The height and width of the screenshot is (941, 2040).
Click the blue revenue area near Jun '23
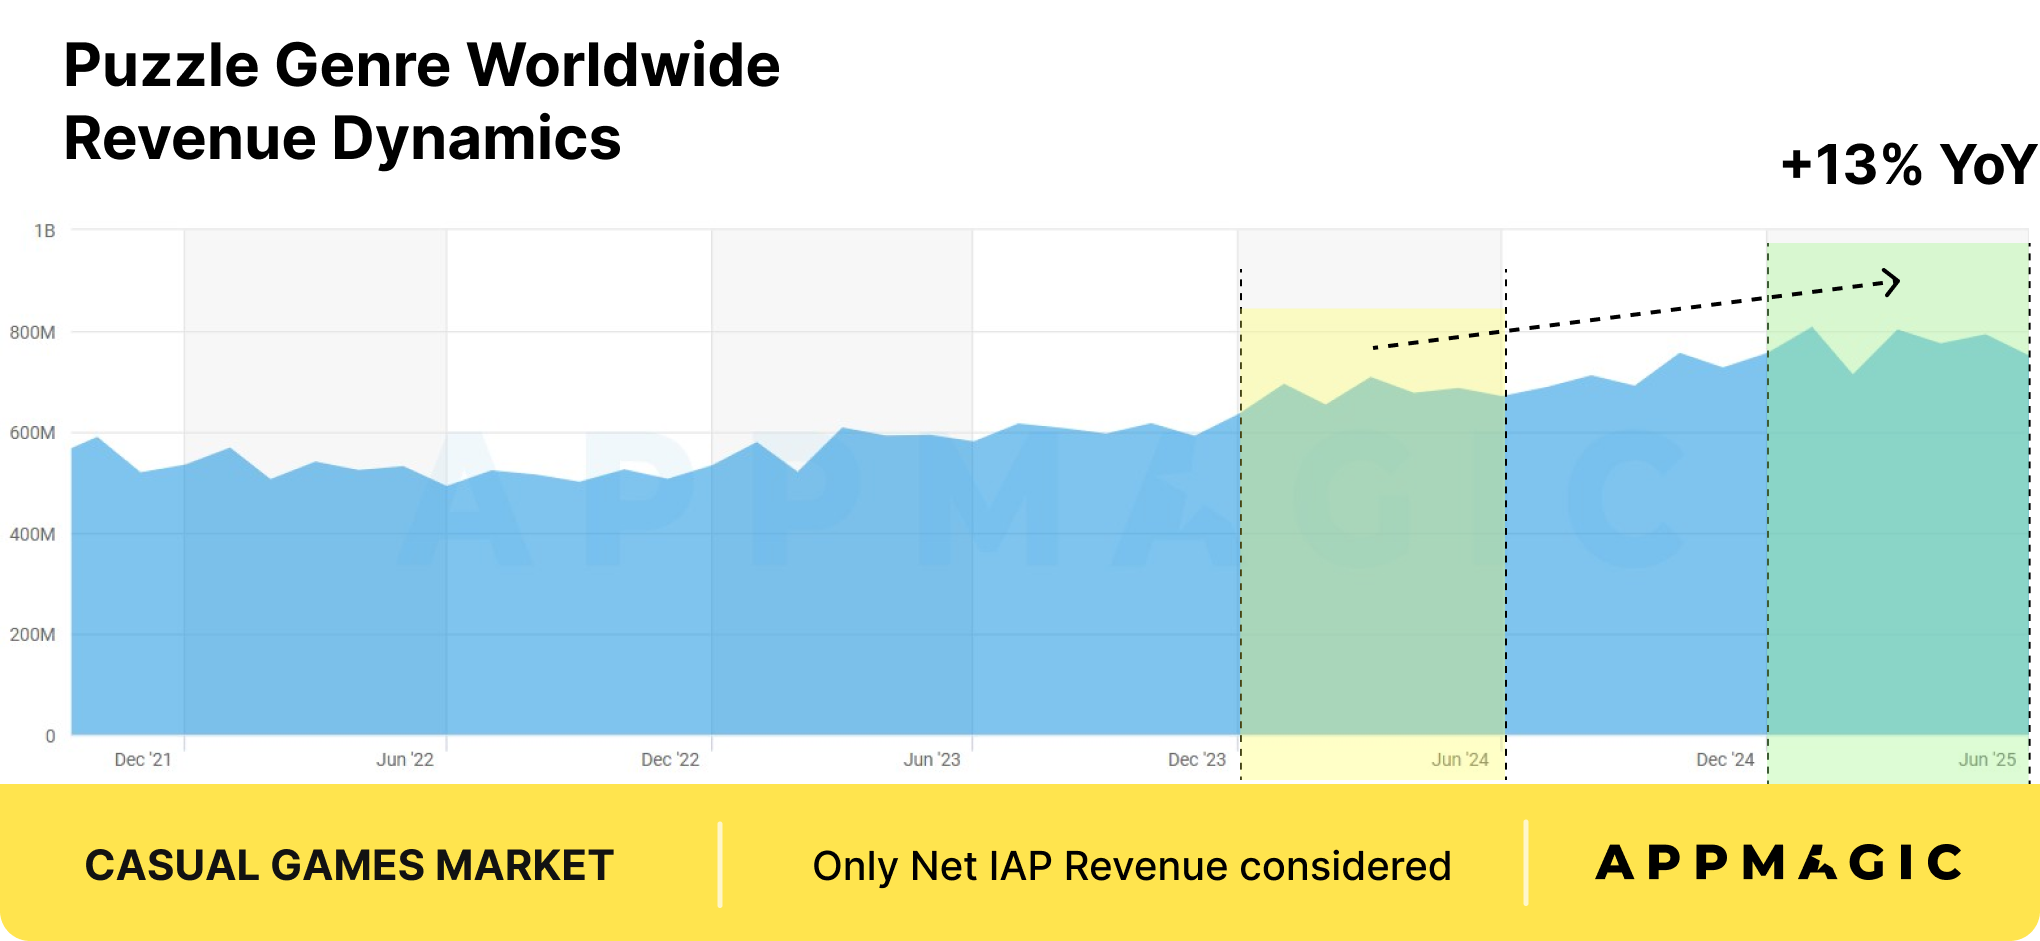click(x=932, y=590)
